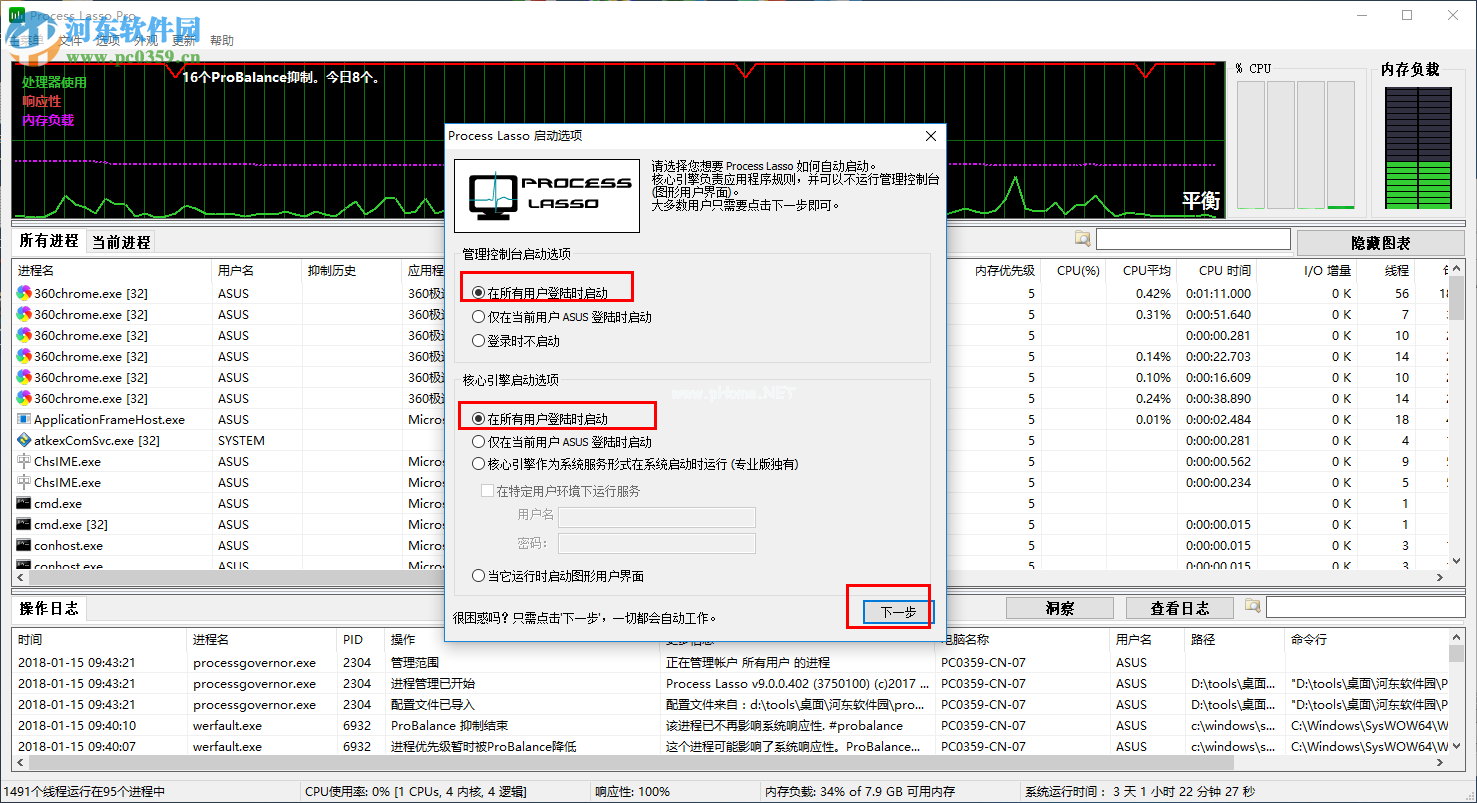Sort processes by the 进程名 column header
The width and height of the screenshot is (1477, 803).
(112, 270)
